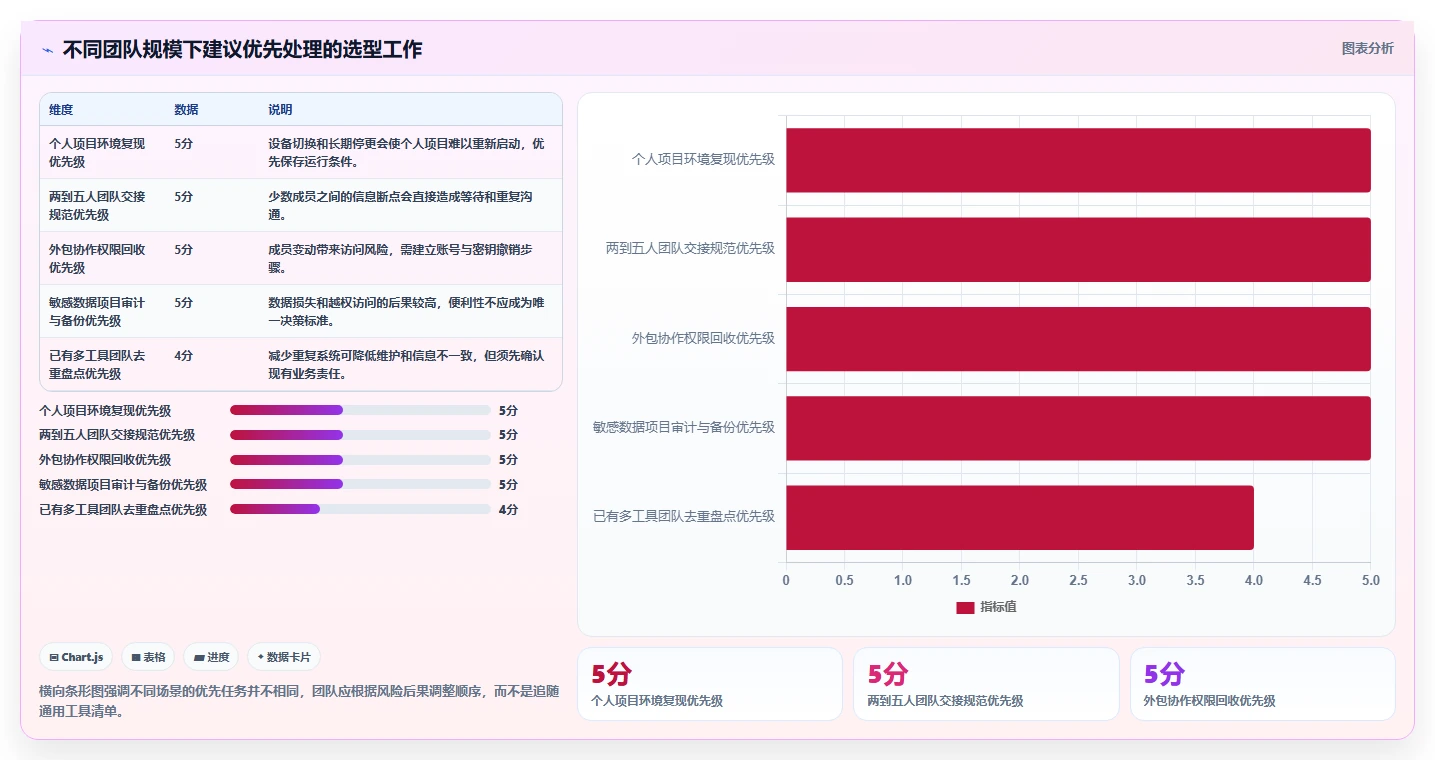Screen dimensions: 1435x760
Task: Click the chart bar for 敏感数据项目审计与备份优先级
Action: click(x=1078, y=428)
